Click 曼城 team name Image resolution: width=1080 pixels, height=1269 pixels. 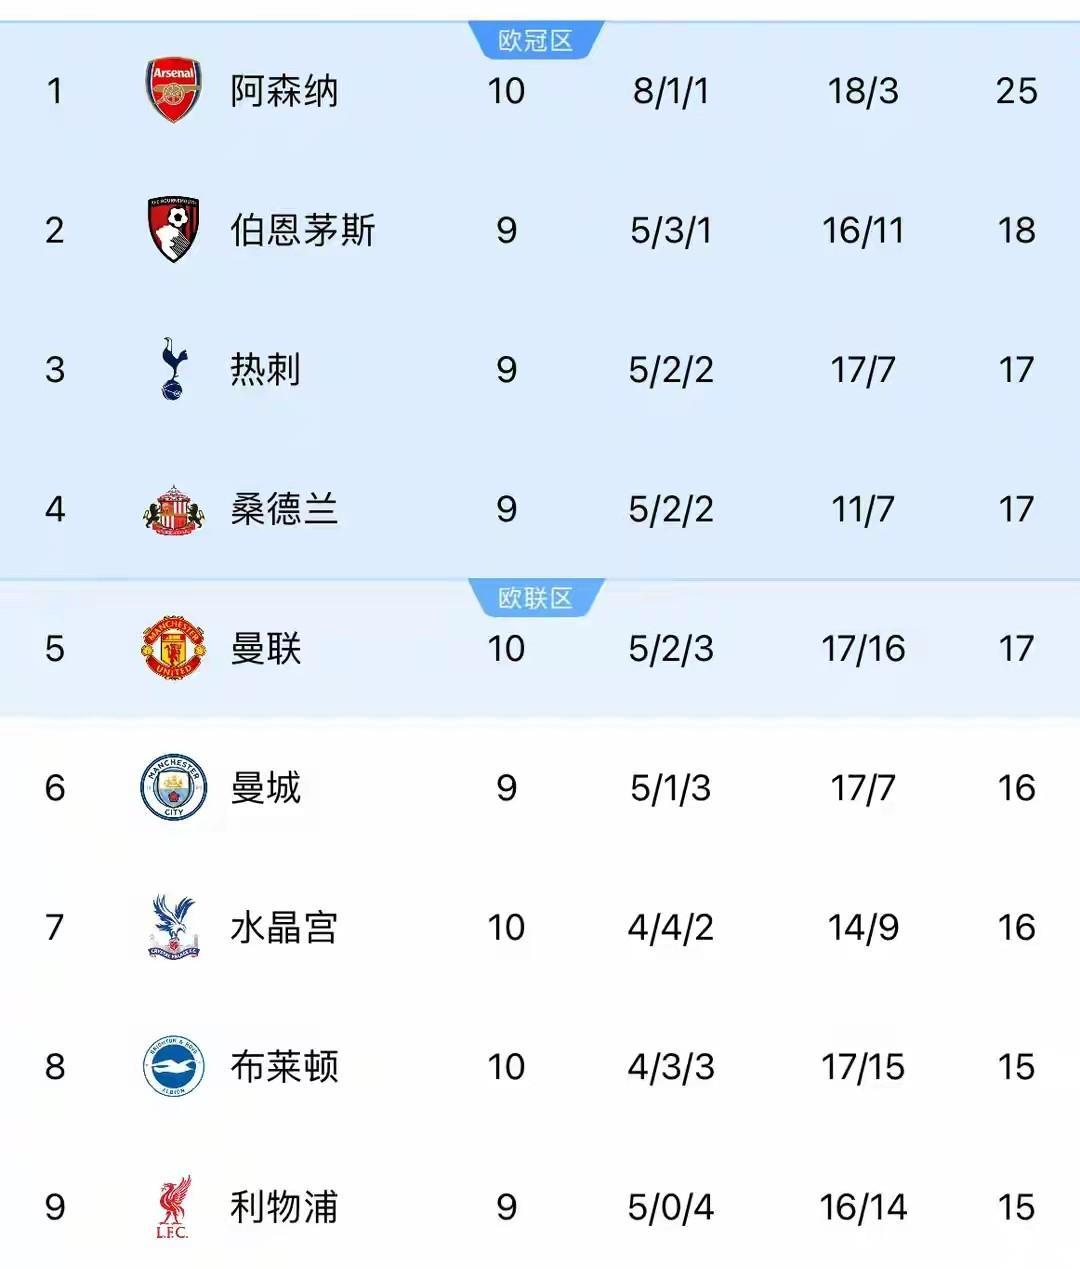[265, 788]
